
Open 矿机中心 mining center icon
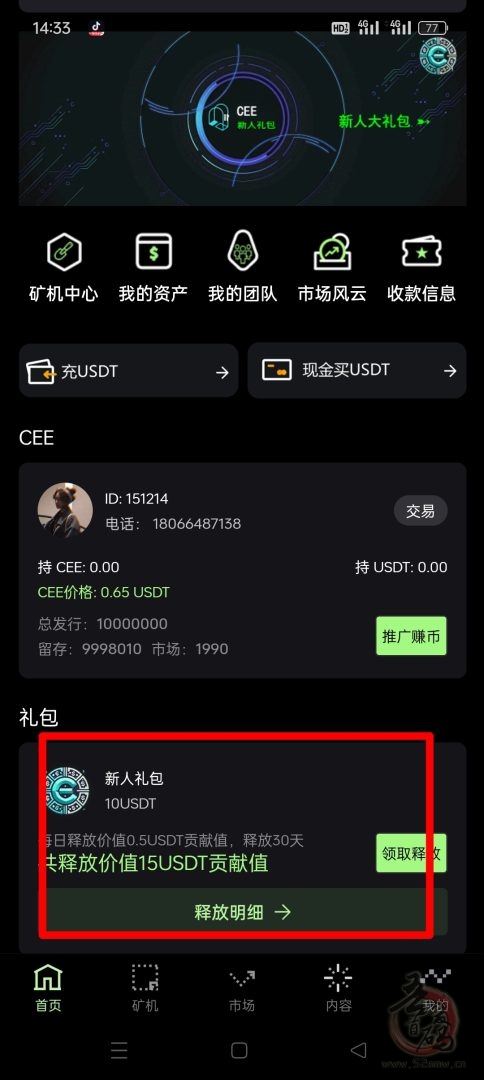click(64, 252)
